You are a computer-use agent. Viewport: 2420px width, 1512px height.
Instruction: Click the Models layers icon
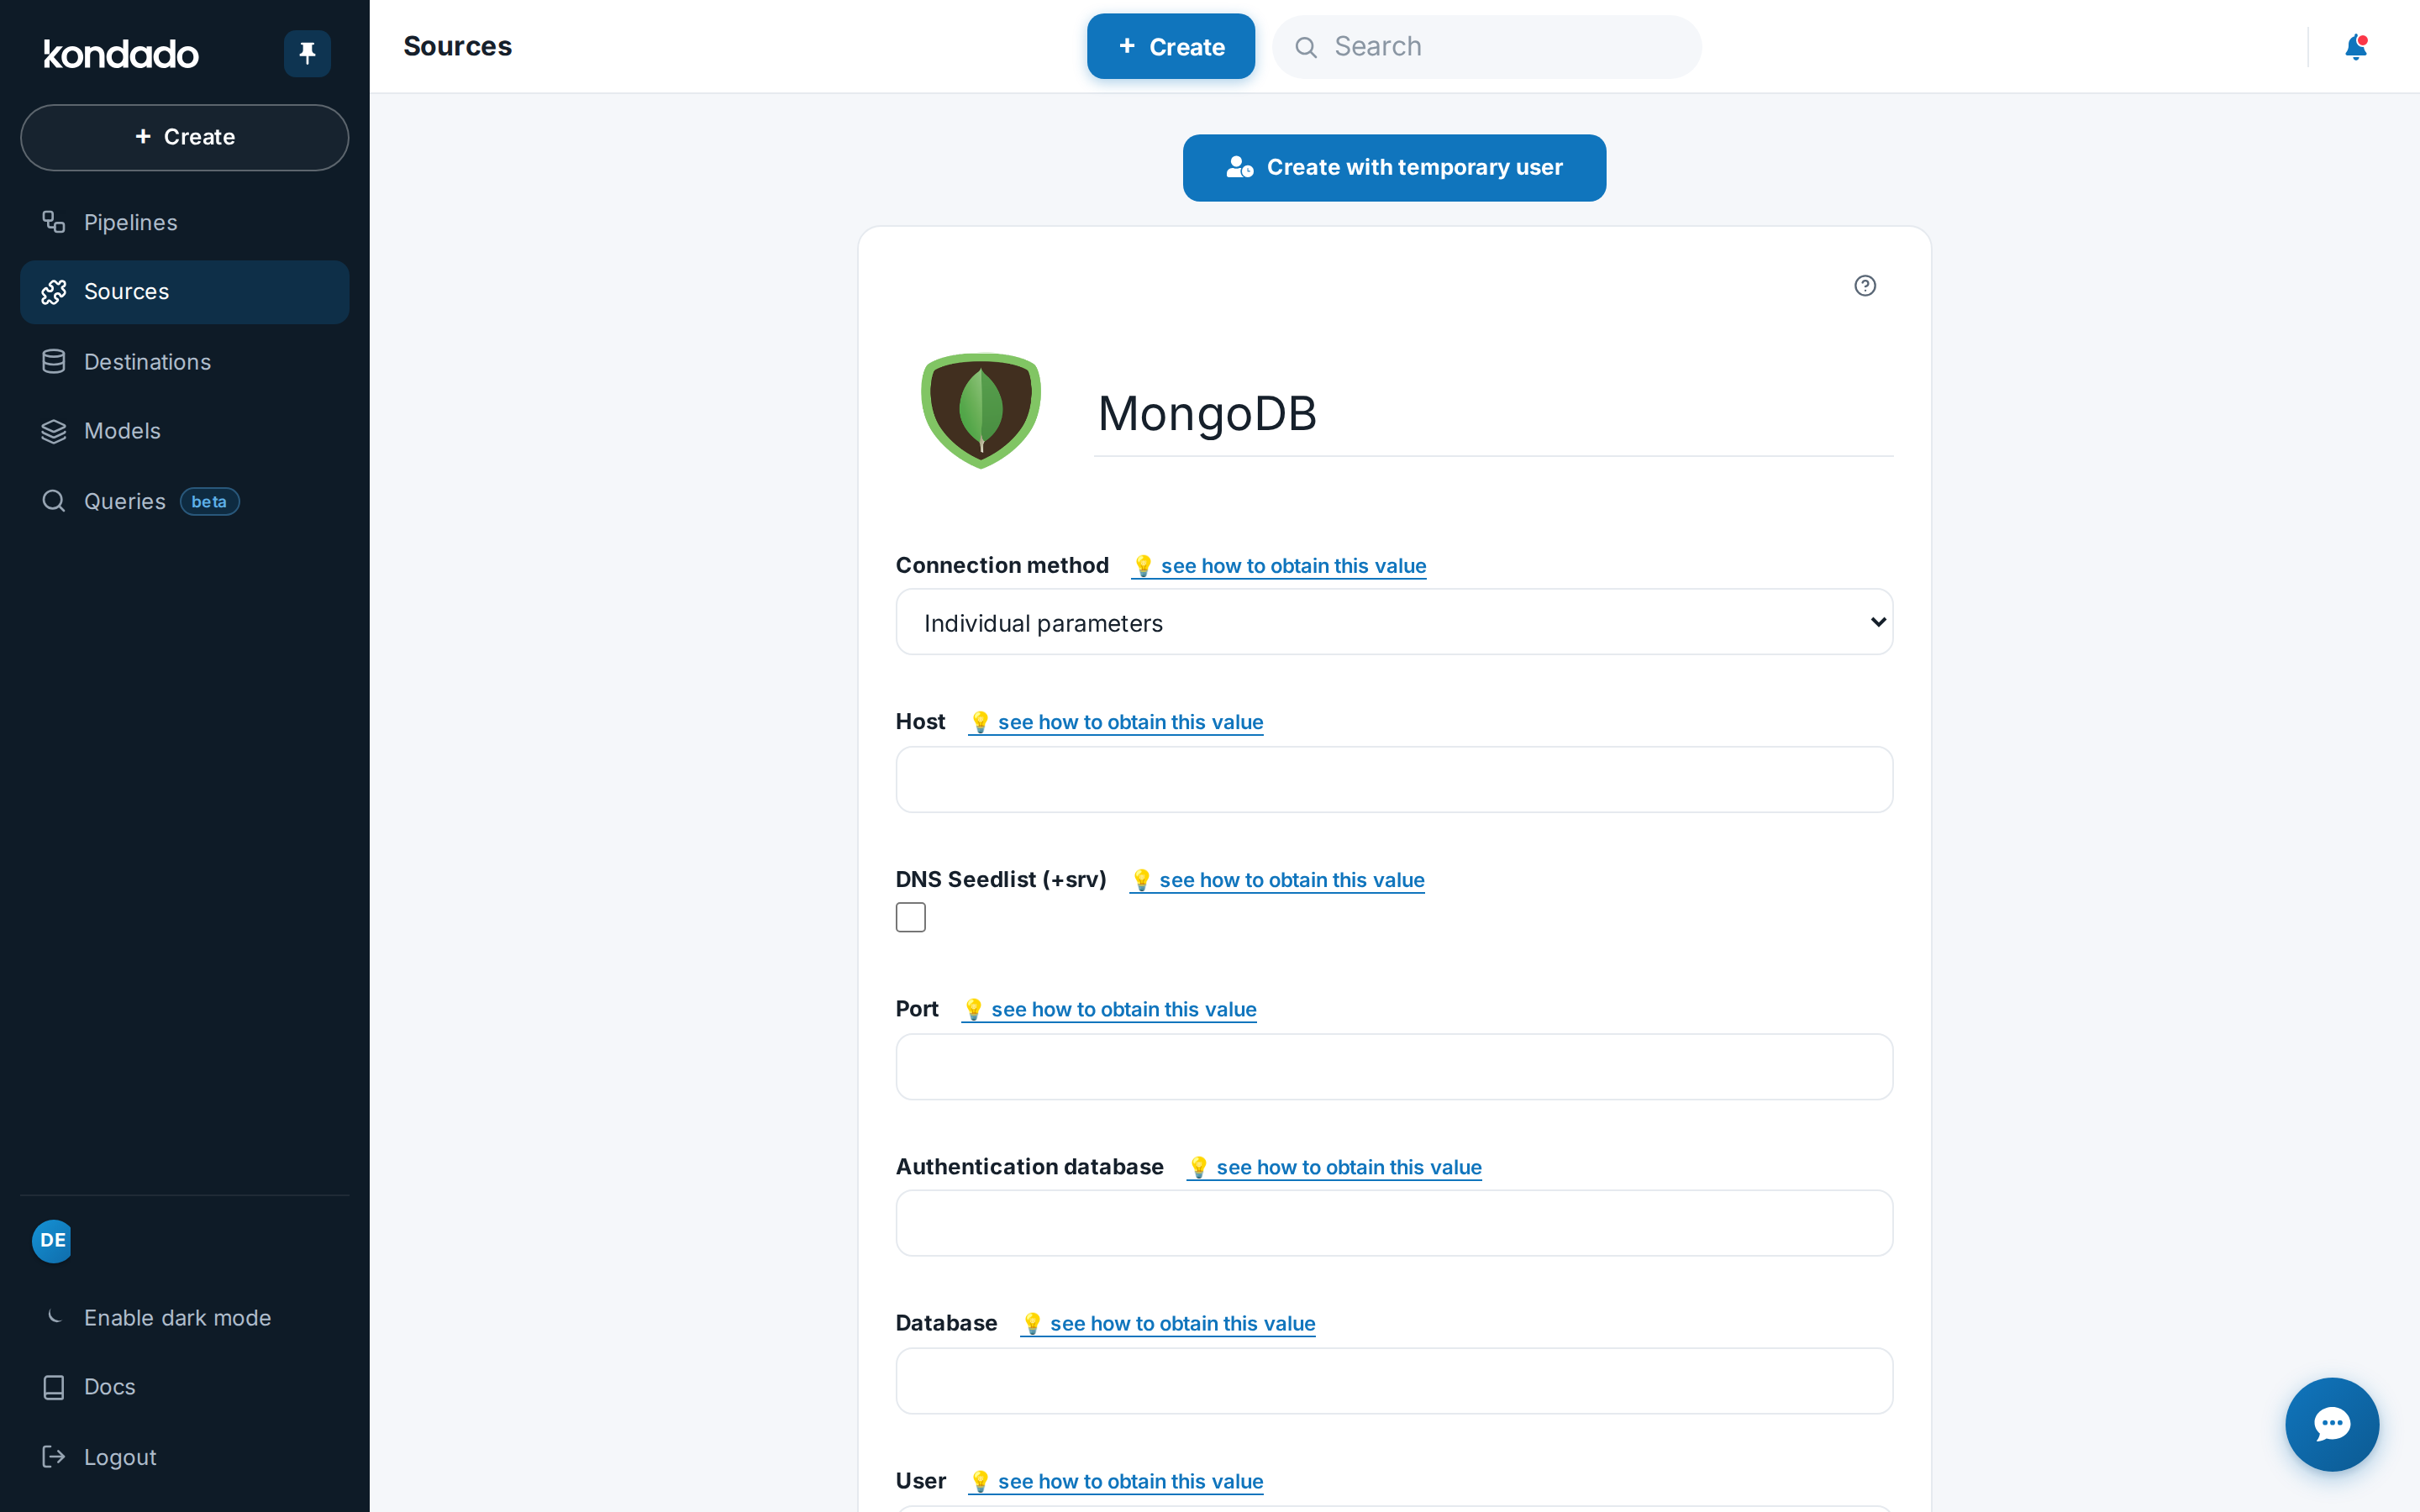point(54,431)
